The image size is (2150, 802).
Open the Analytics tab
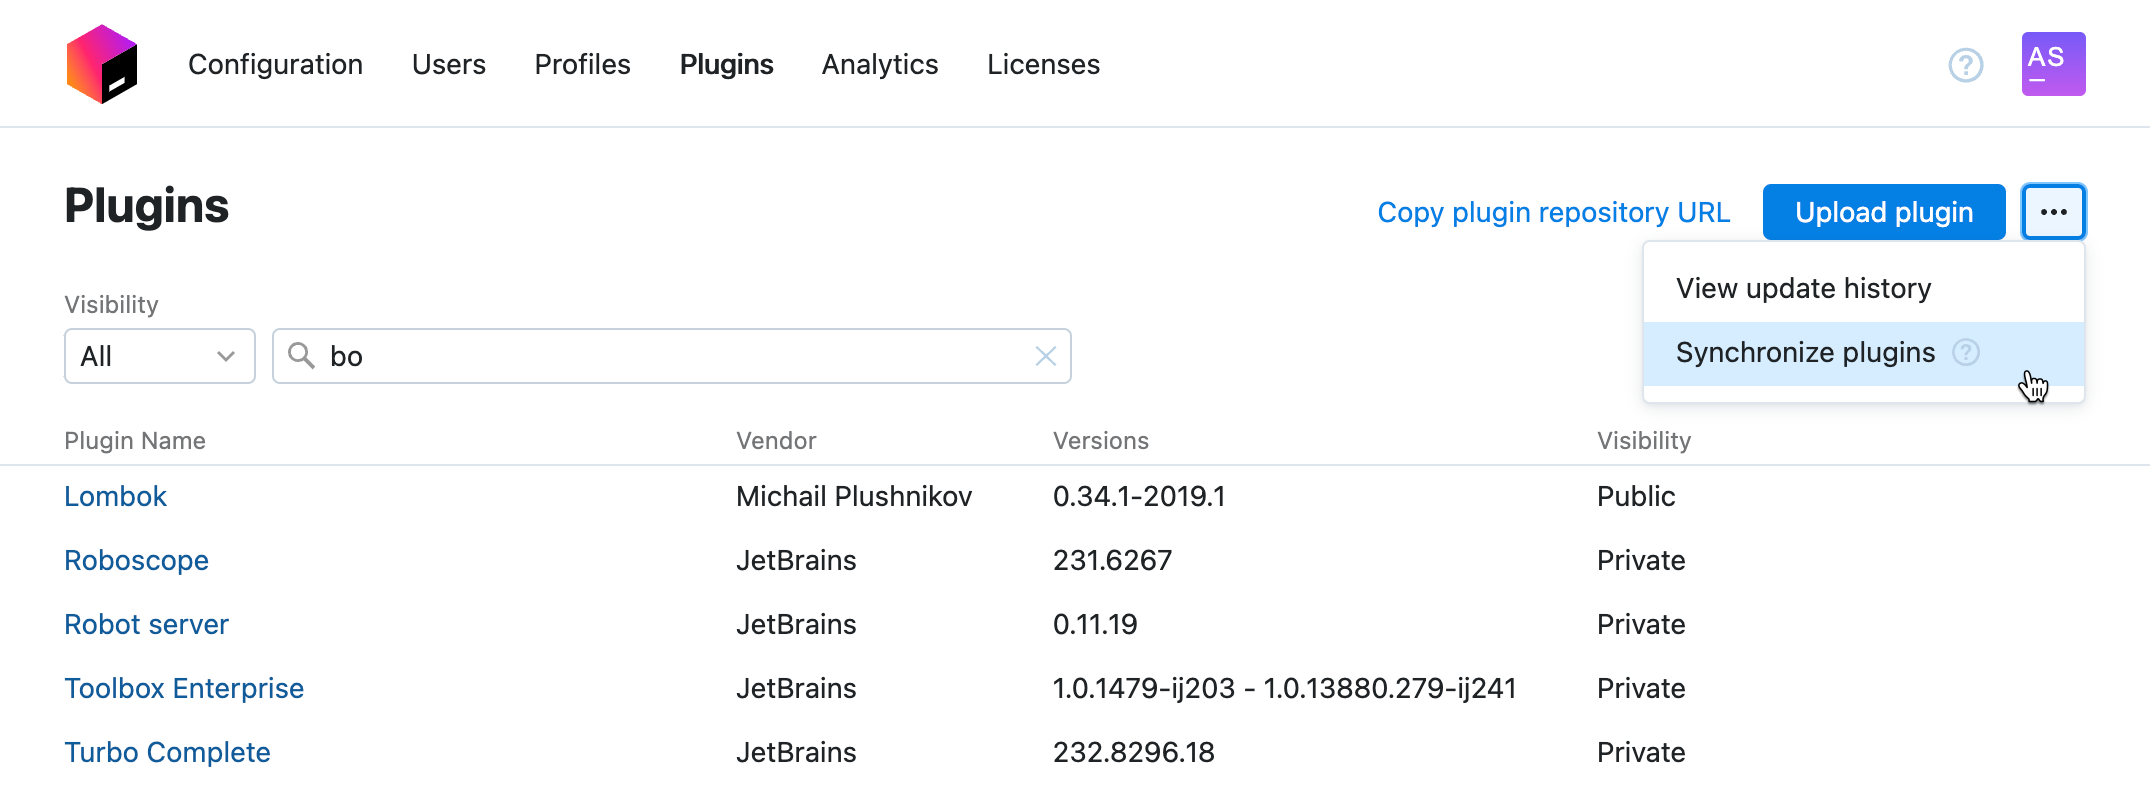click(x=880, y=64)
